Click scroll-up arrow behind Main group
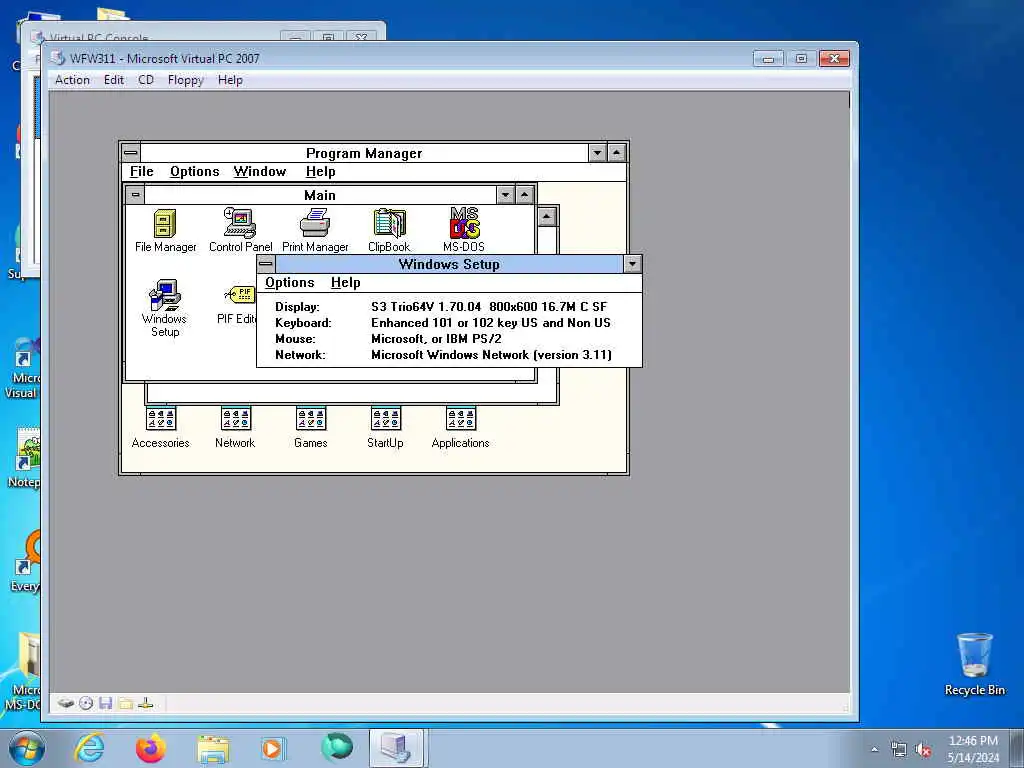Screen dimensions: 1024x768 pos(547,216)
